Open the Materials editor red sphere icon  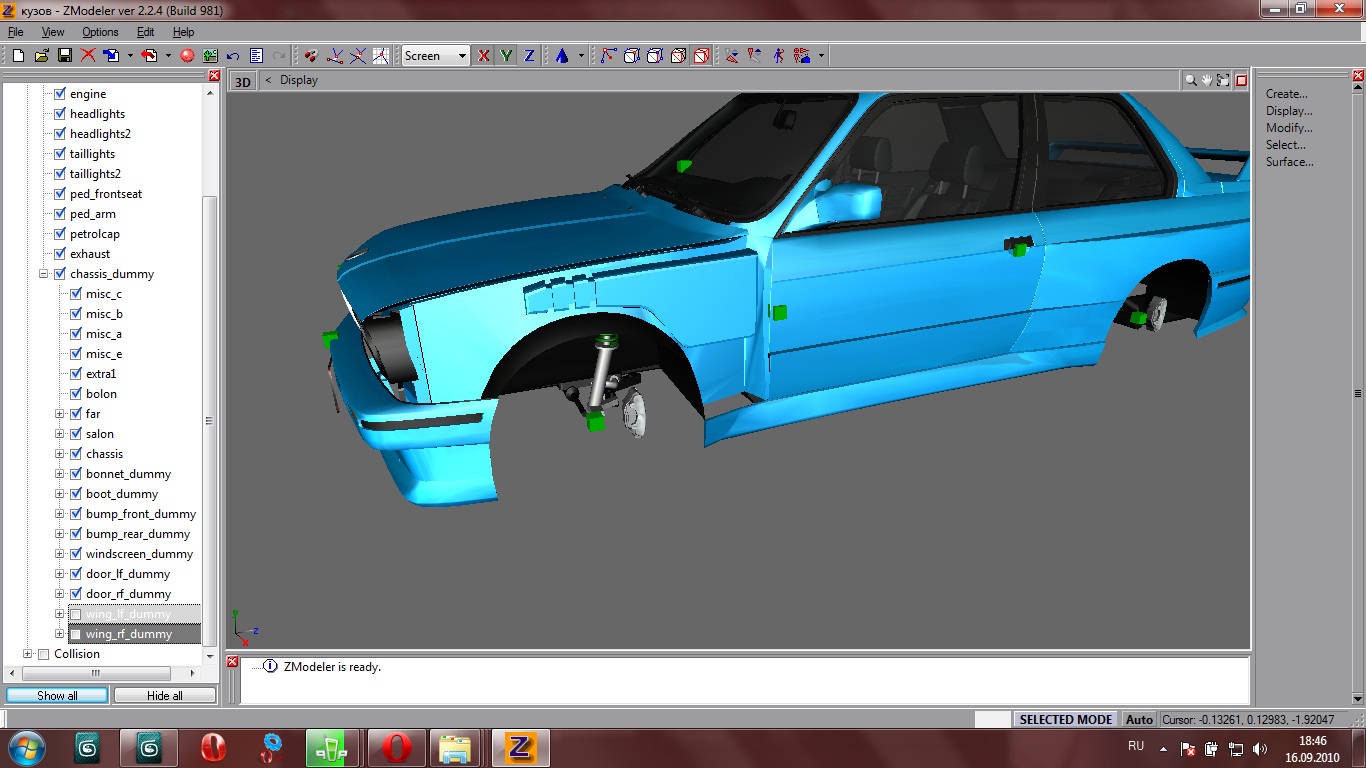coord(187,56)
